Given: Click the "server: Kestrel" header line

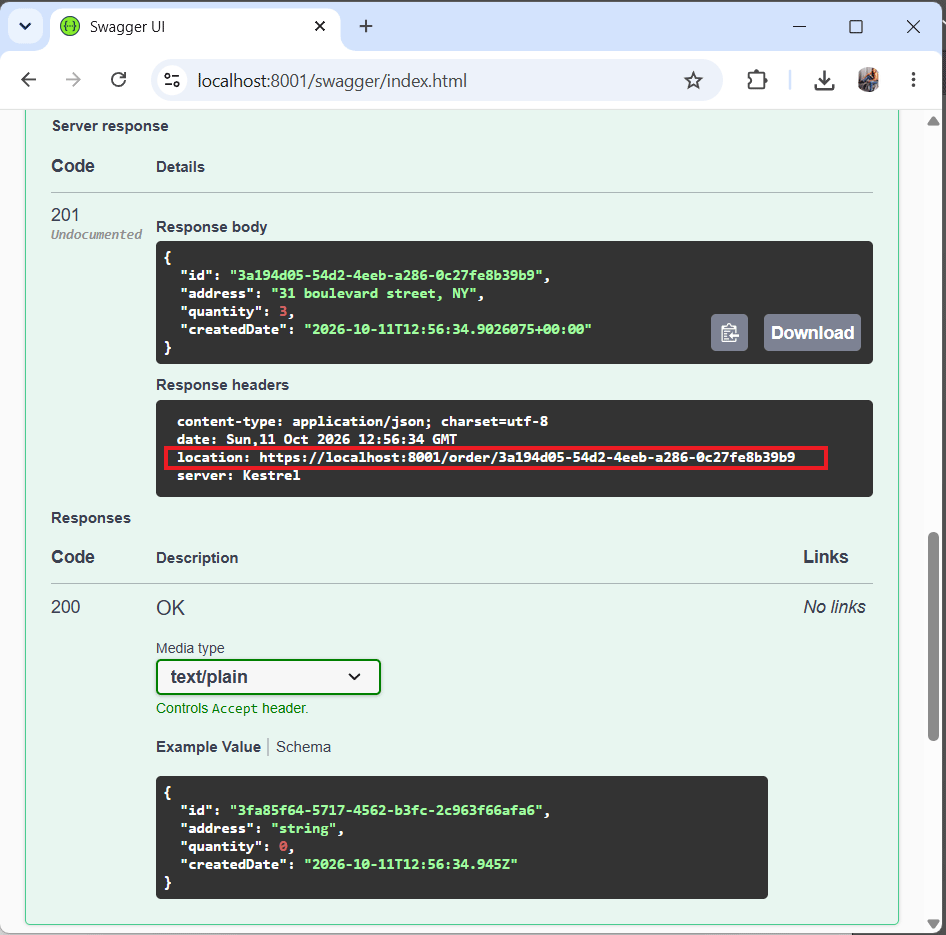Looking at the screenshot, I should click(238, 475).
